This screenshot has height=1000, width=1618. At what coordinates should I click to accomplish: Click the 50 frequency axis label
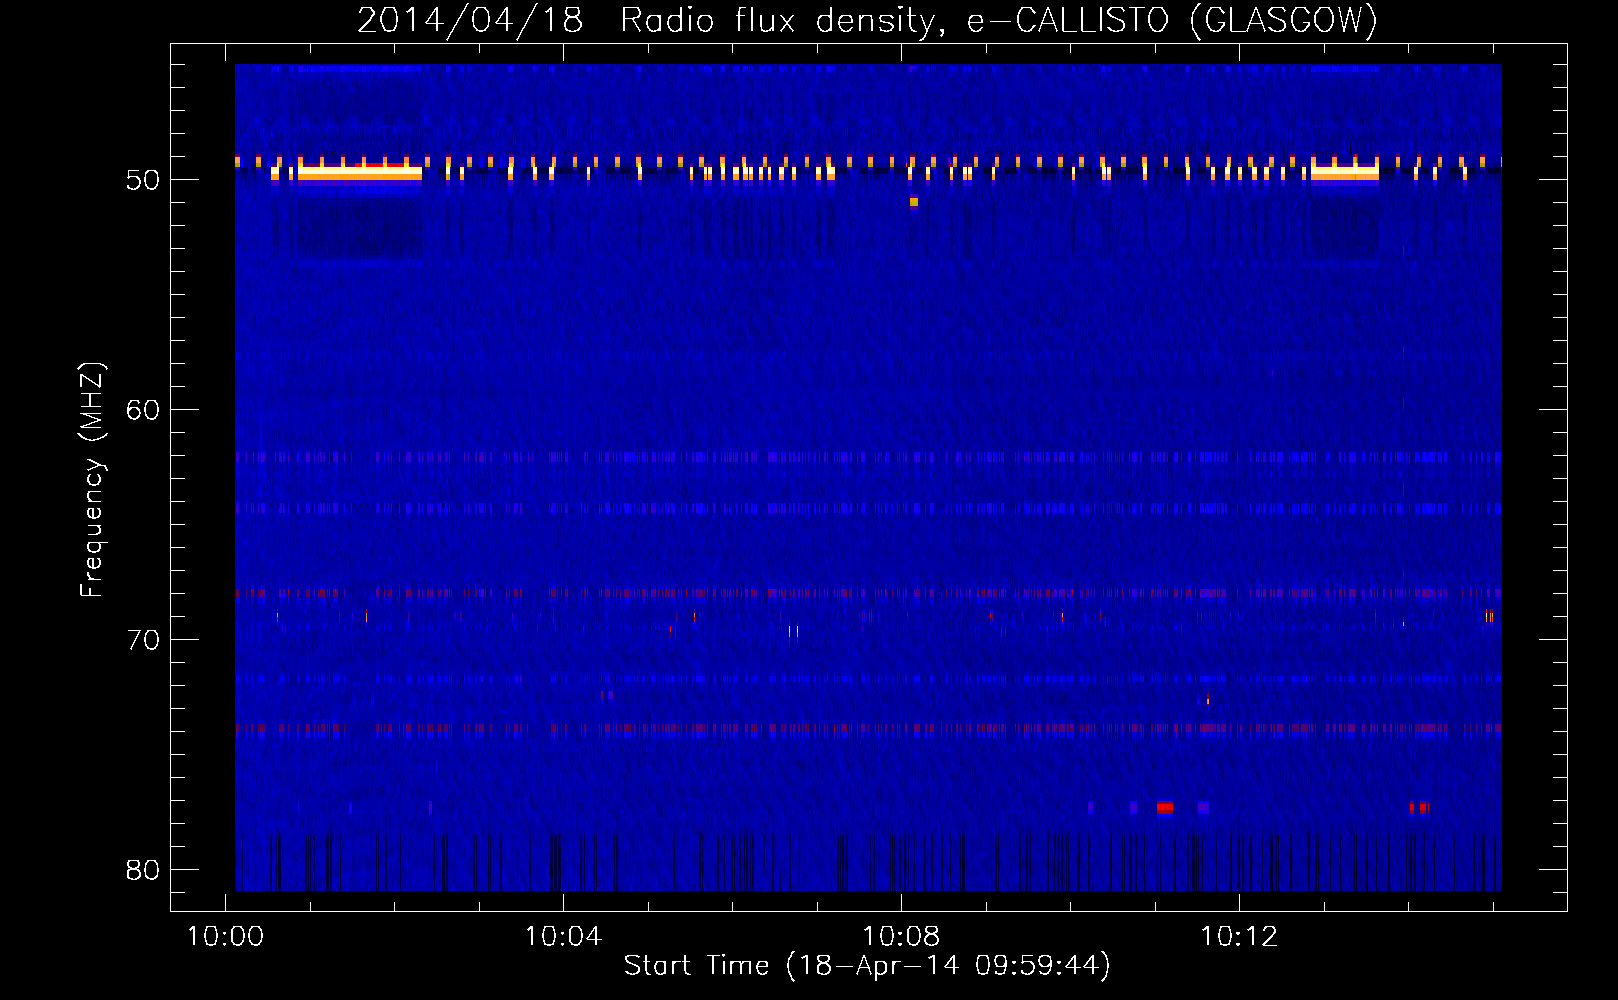(x=144, y=180)
